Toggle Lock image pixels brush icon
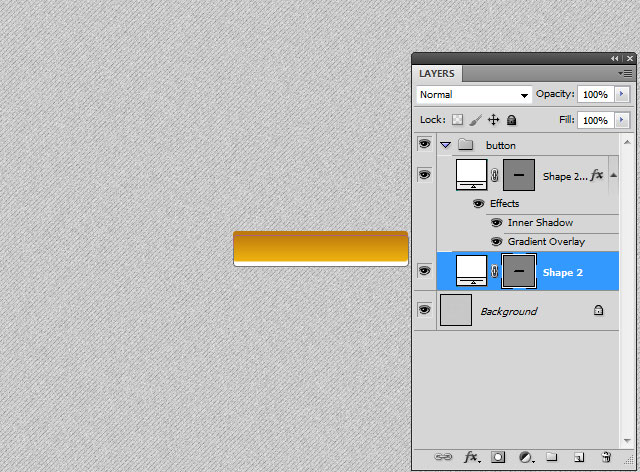Image resolution: width=640 pixels, height=472 pixels. pyautogui.click(x=475, y=120)
